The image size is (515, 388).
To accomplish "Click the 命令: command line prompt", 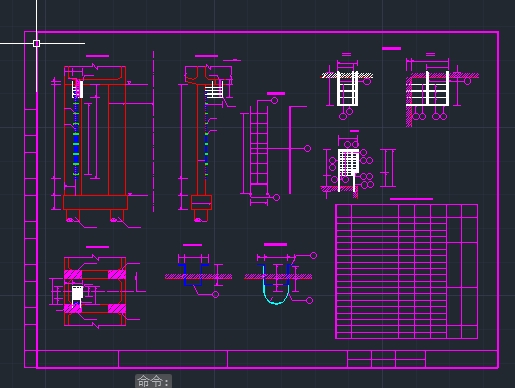I will pos(153,381).
